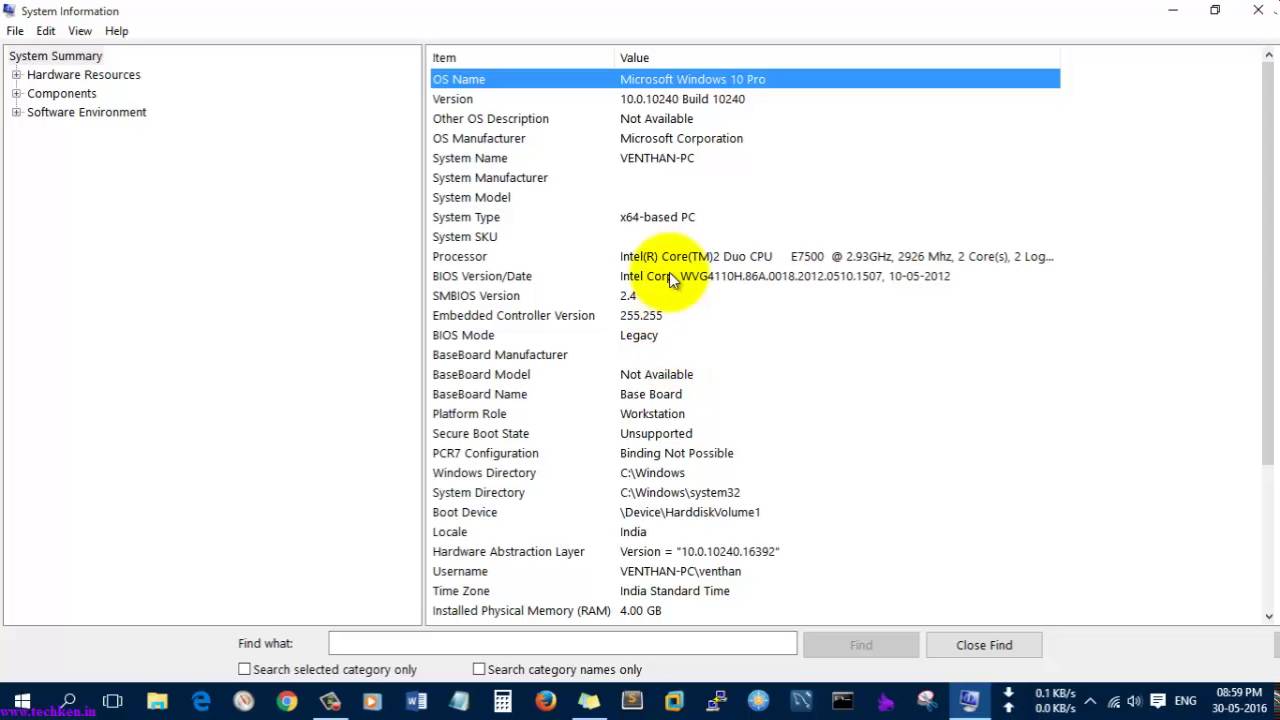This screenshot has height=720, width=1280.
Task: Open the File menu
Action: click(15, 31)
